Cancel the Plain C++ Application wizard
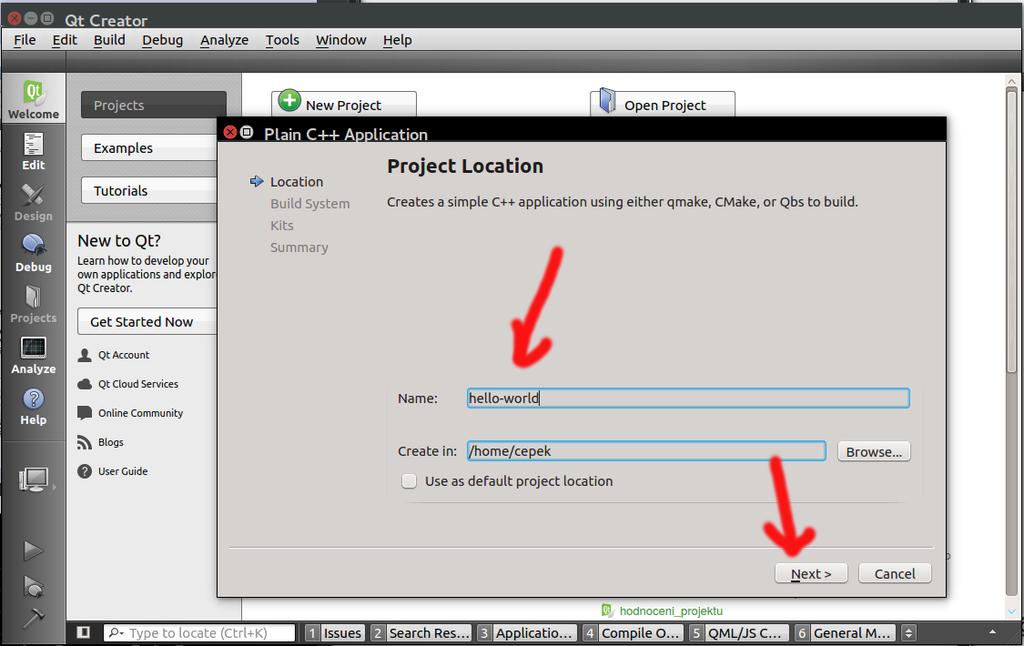Screen dimensions: 1024x646 click(x=895, y=573)
